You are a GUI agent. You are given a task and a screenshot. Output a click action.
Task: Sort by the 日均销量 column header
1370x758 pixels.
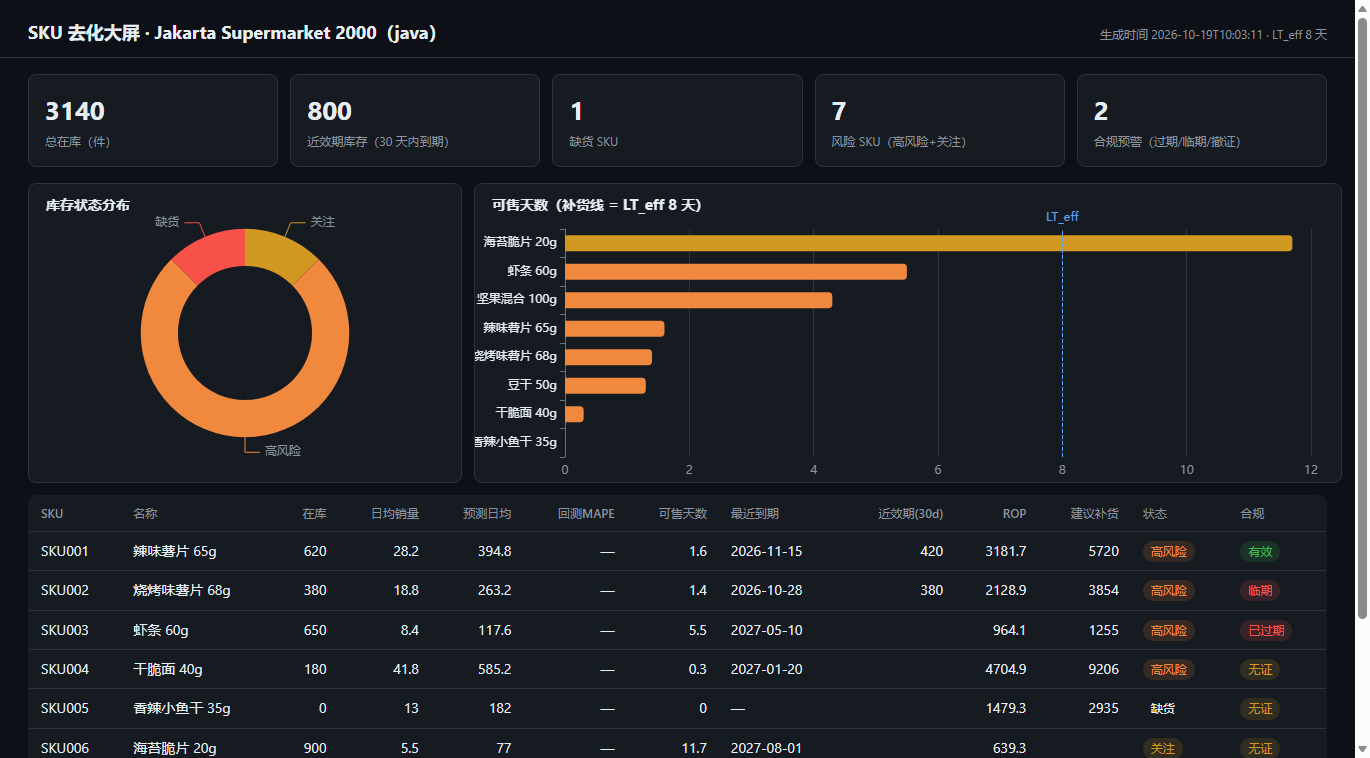tap(395, 514)
